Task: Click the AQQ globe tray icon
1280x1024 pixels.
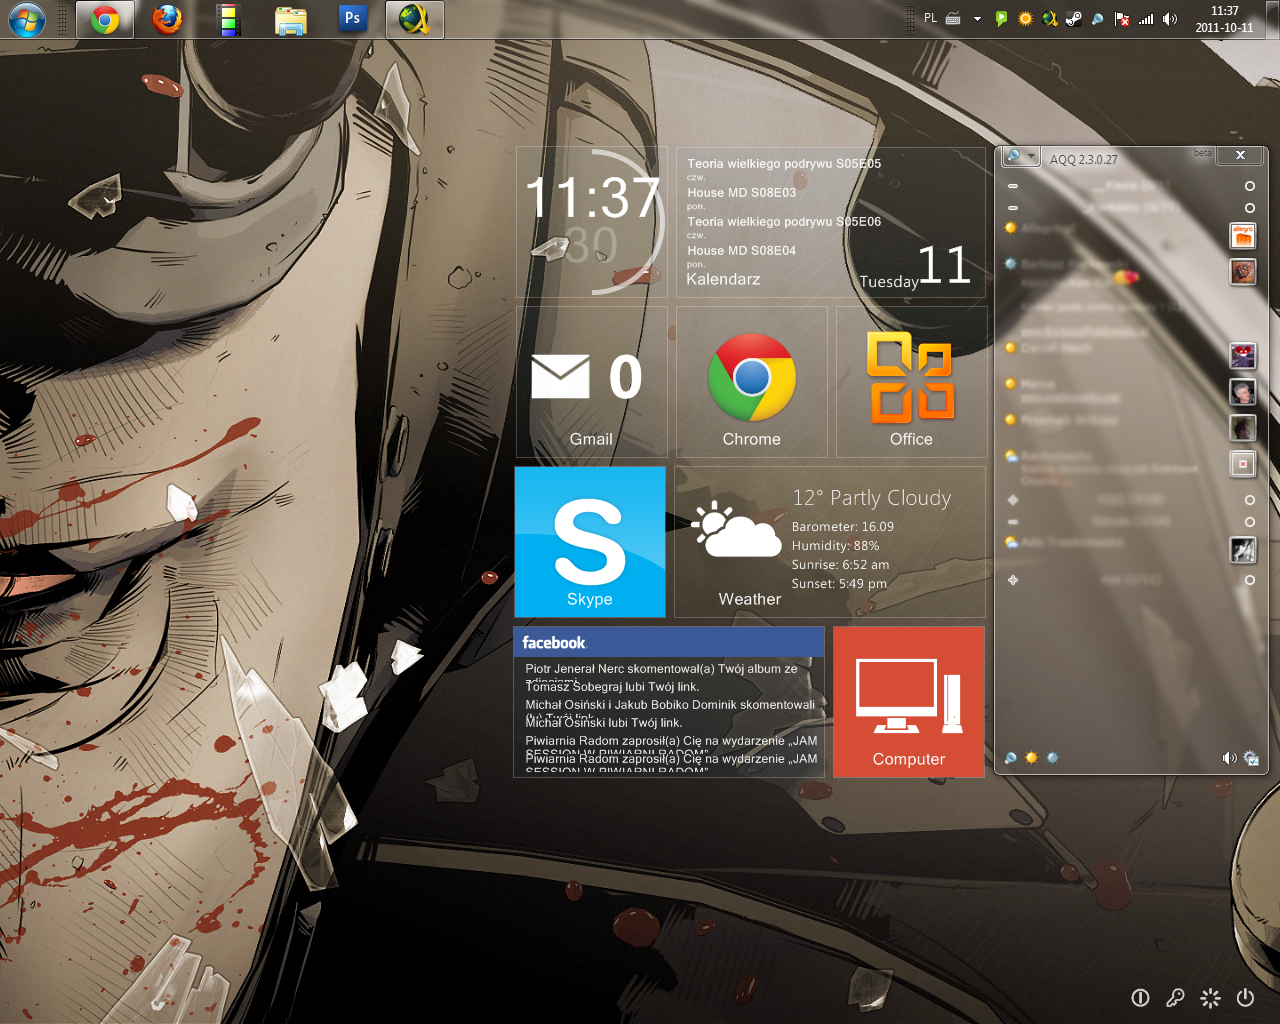Action: pyautogui.click(x=1049, y=19)
